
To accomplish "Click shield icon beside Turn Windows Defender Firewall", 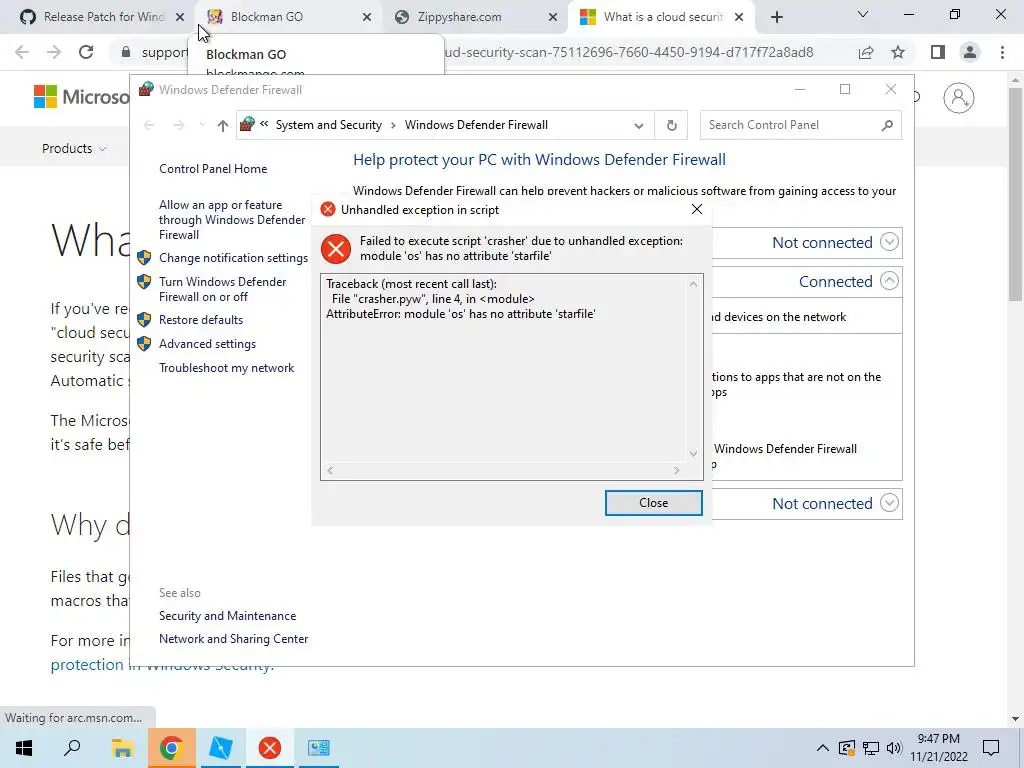I will click(x=144, y=281).
